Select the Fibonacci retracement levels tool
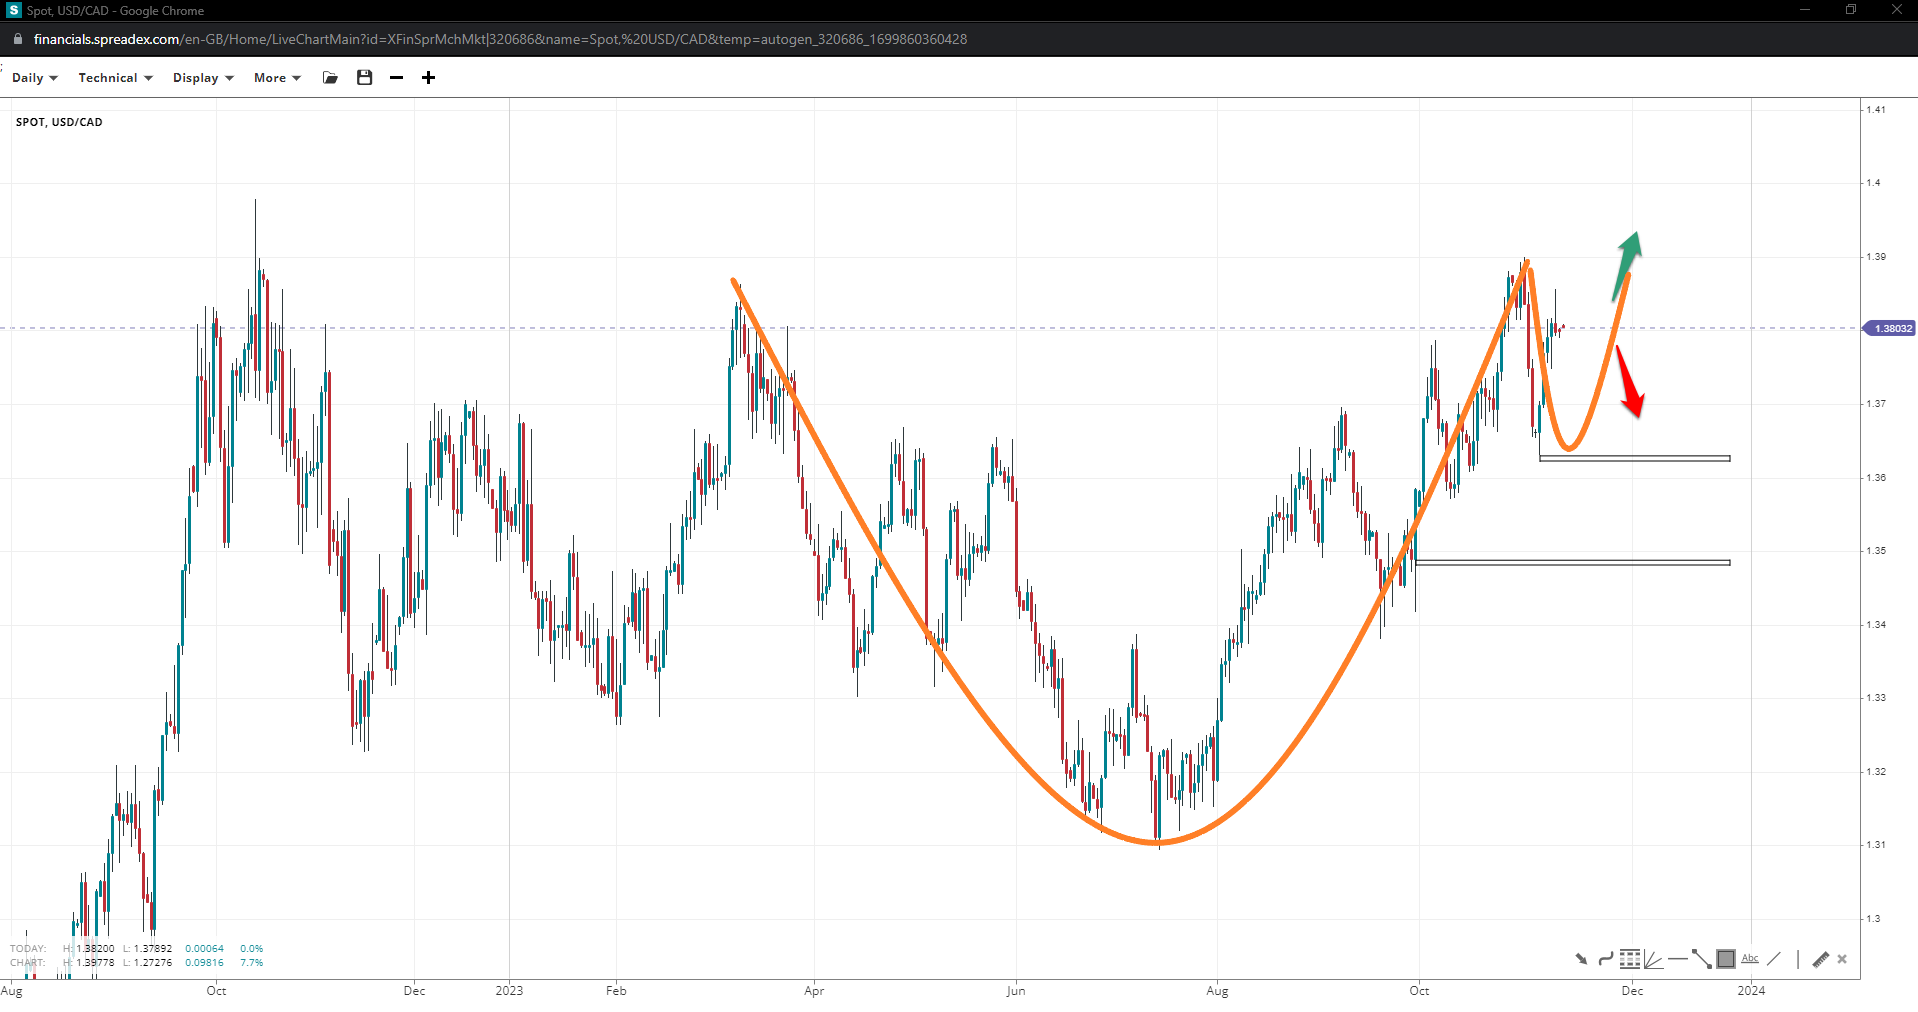This screenshot has height=1012, width=1918. click(x=1630, y=959)
